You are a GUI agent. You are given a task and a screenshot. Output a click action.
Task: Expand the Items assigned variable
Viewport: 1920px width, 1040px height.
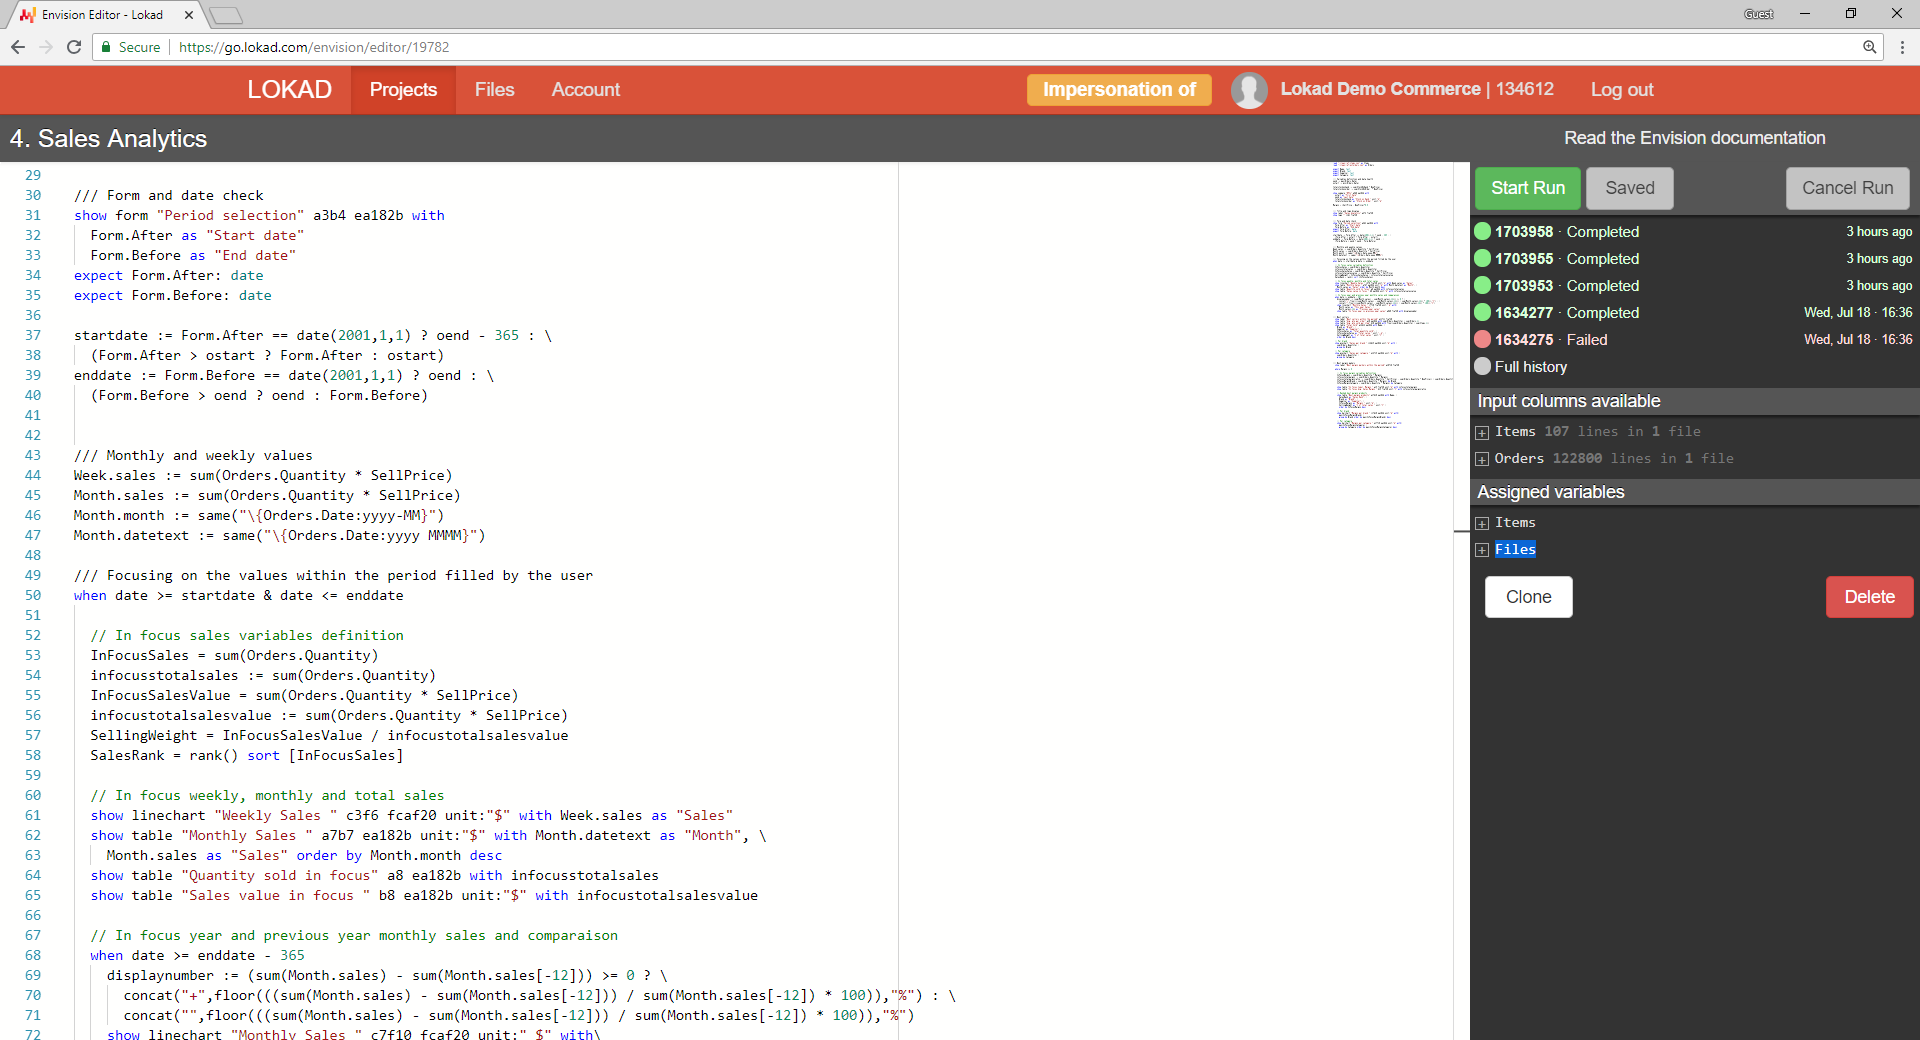[1482, 522]
